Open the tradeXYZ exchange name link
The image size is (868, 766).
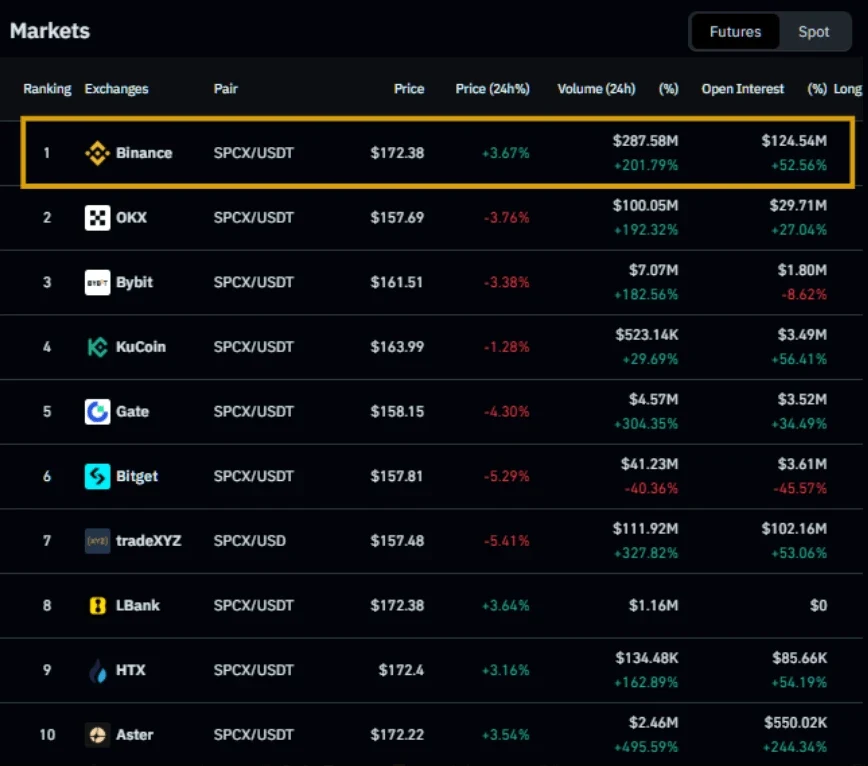pyautogui.click(x=148, y=541)
